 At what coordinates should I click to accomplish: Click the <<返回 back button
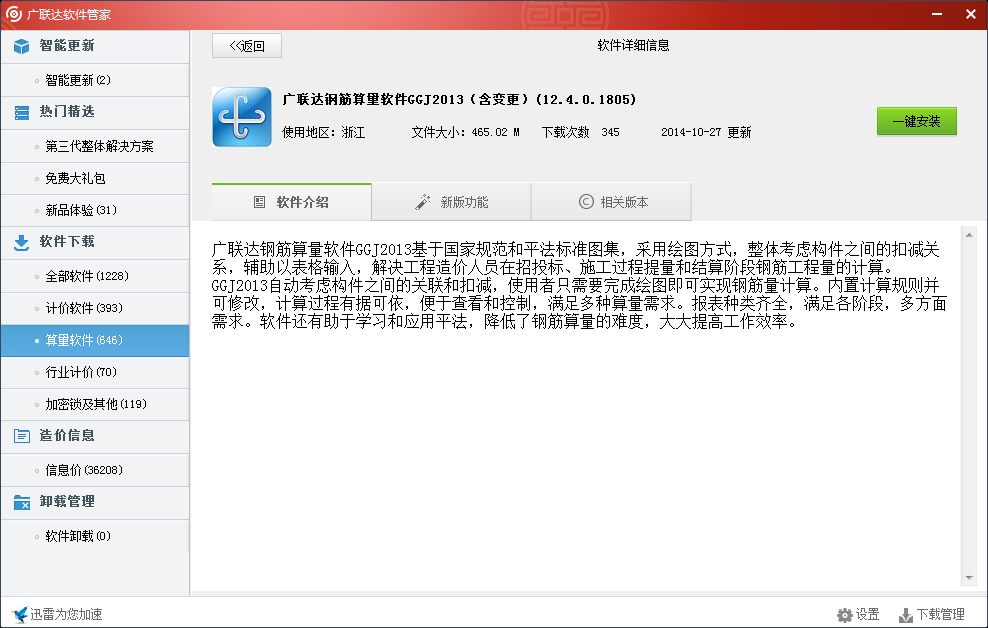tap(247, 46)
